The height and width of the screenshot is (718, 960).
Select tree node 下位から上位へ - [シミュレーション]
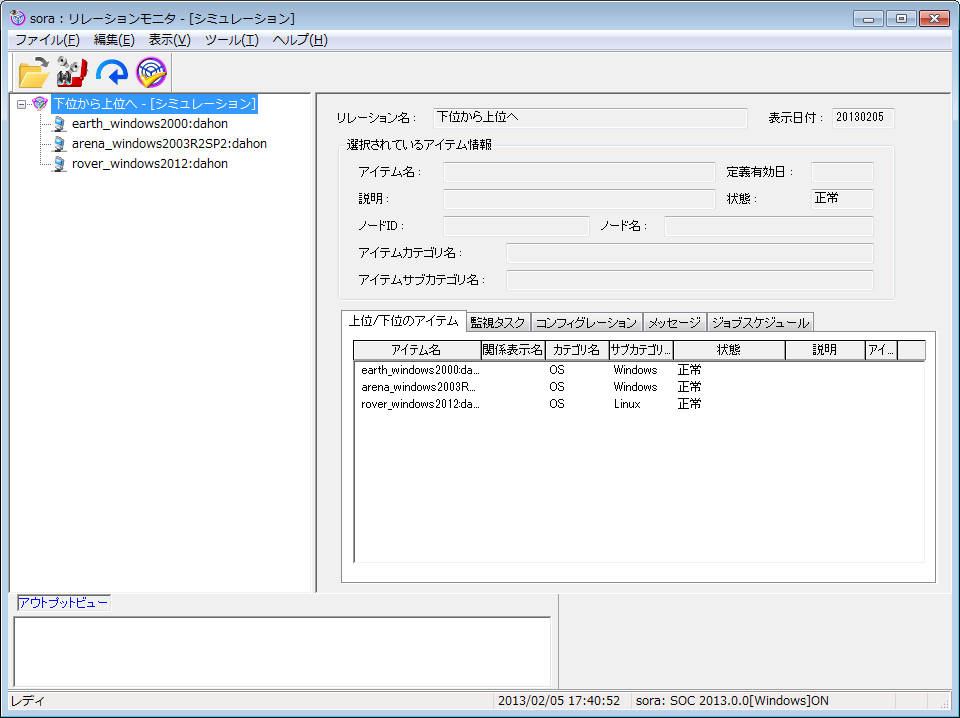154,103
